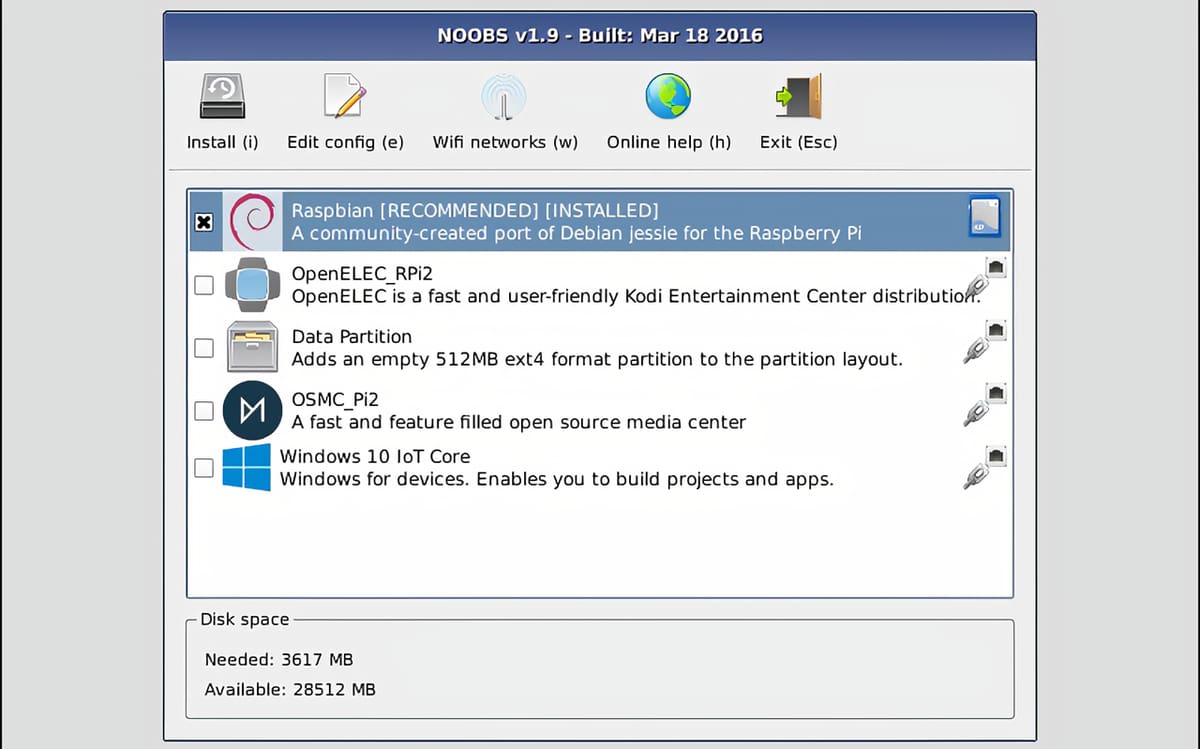Check the OpenELEC_RPi2 checkbox
The height and width of the screenshot is (749, 1200).
coord(203,285)
